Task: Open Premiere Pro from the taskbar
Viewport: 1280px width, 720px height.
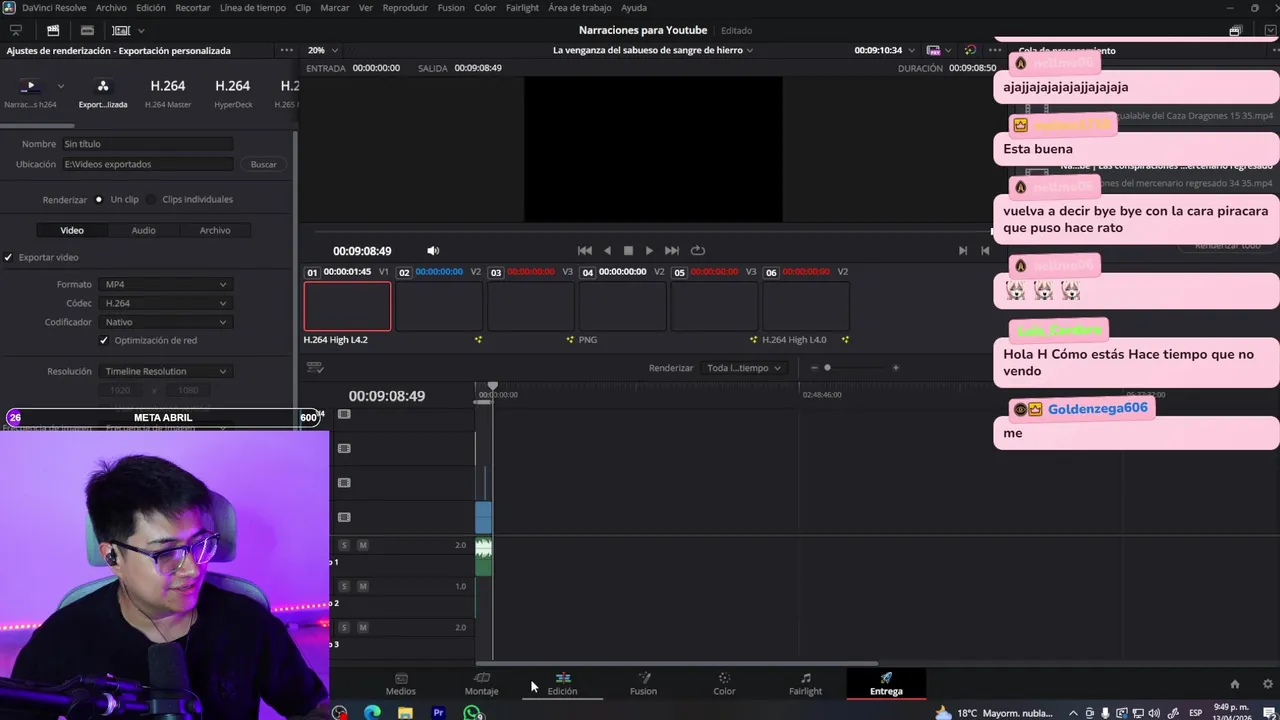Action: coord(438,712)
